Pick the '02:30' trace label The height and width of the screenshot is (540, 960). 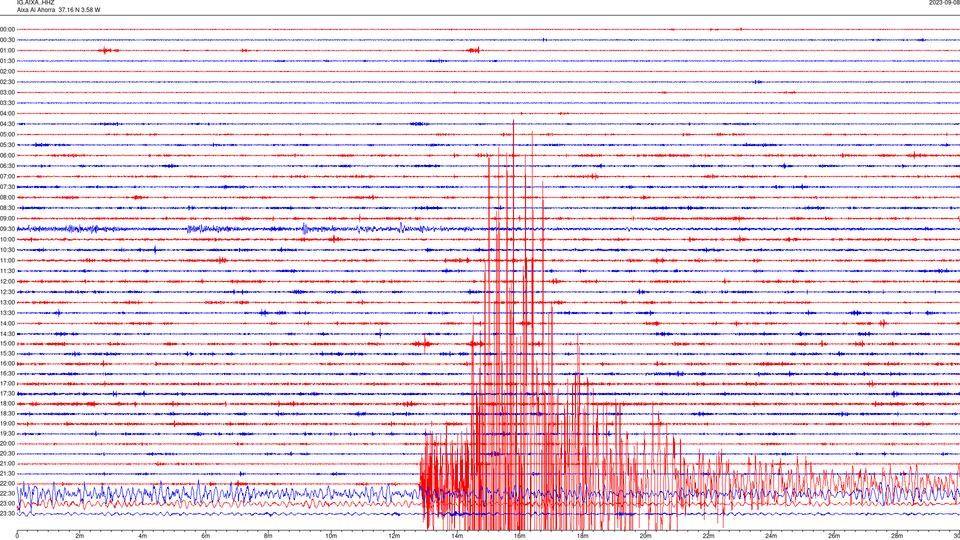coord(7,82)
